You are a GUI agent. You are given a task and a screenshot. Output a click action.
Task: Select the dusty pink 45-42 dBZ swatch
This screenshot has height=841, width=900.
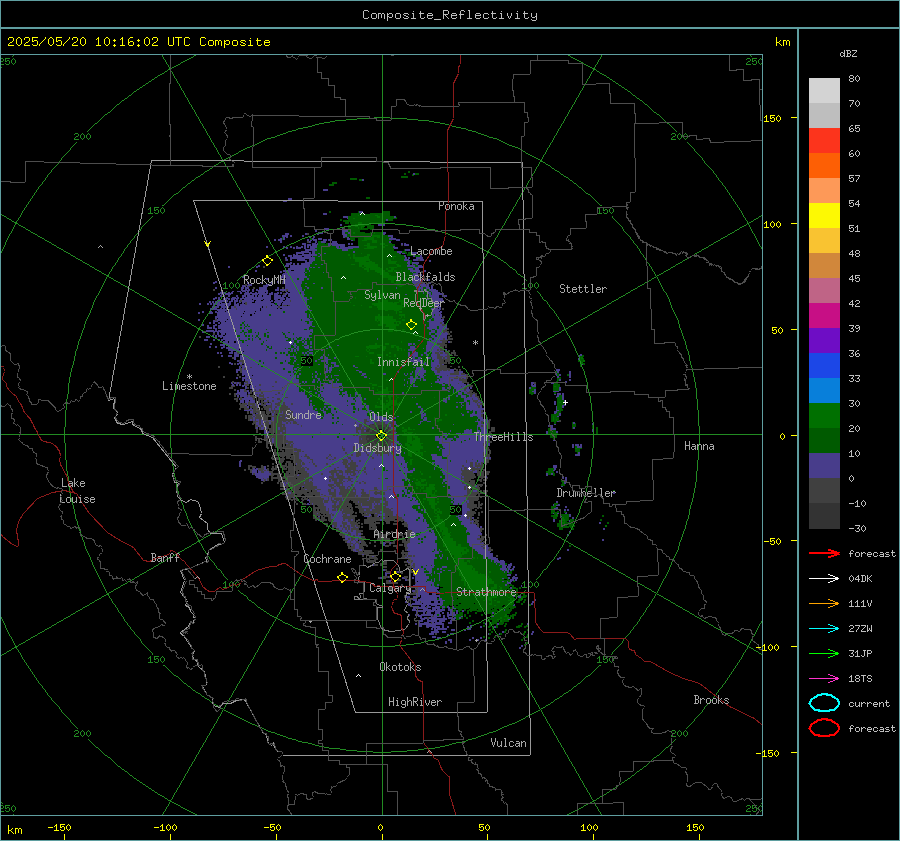click(x=824, y=290)
